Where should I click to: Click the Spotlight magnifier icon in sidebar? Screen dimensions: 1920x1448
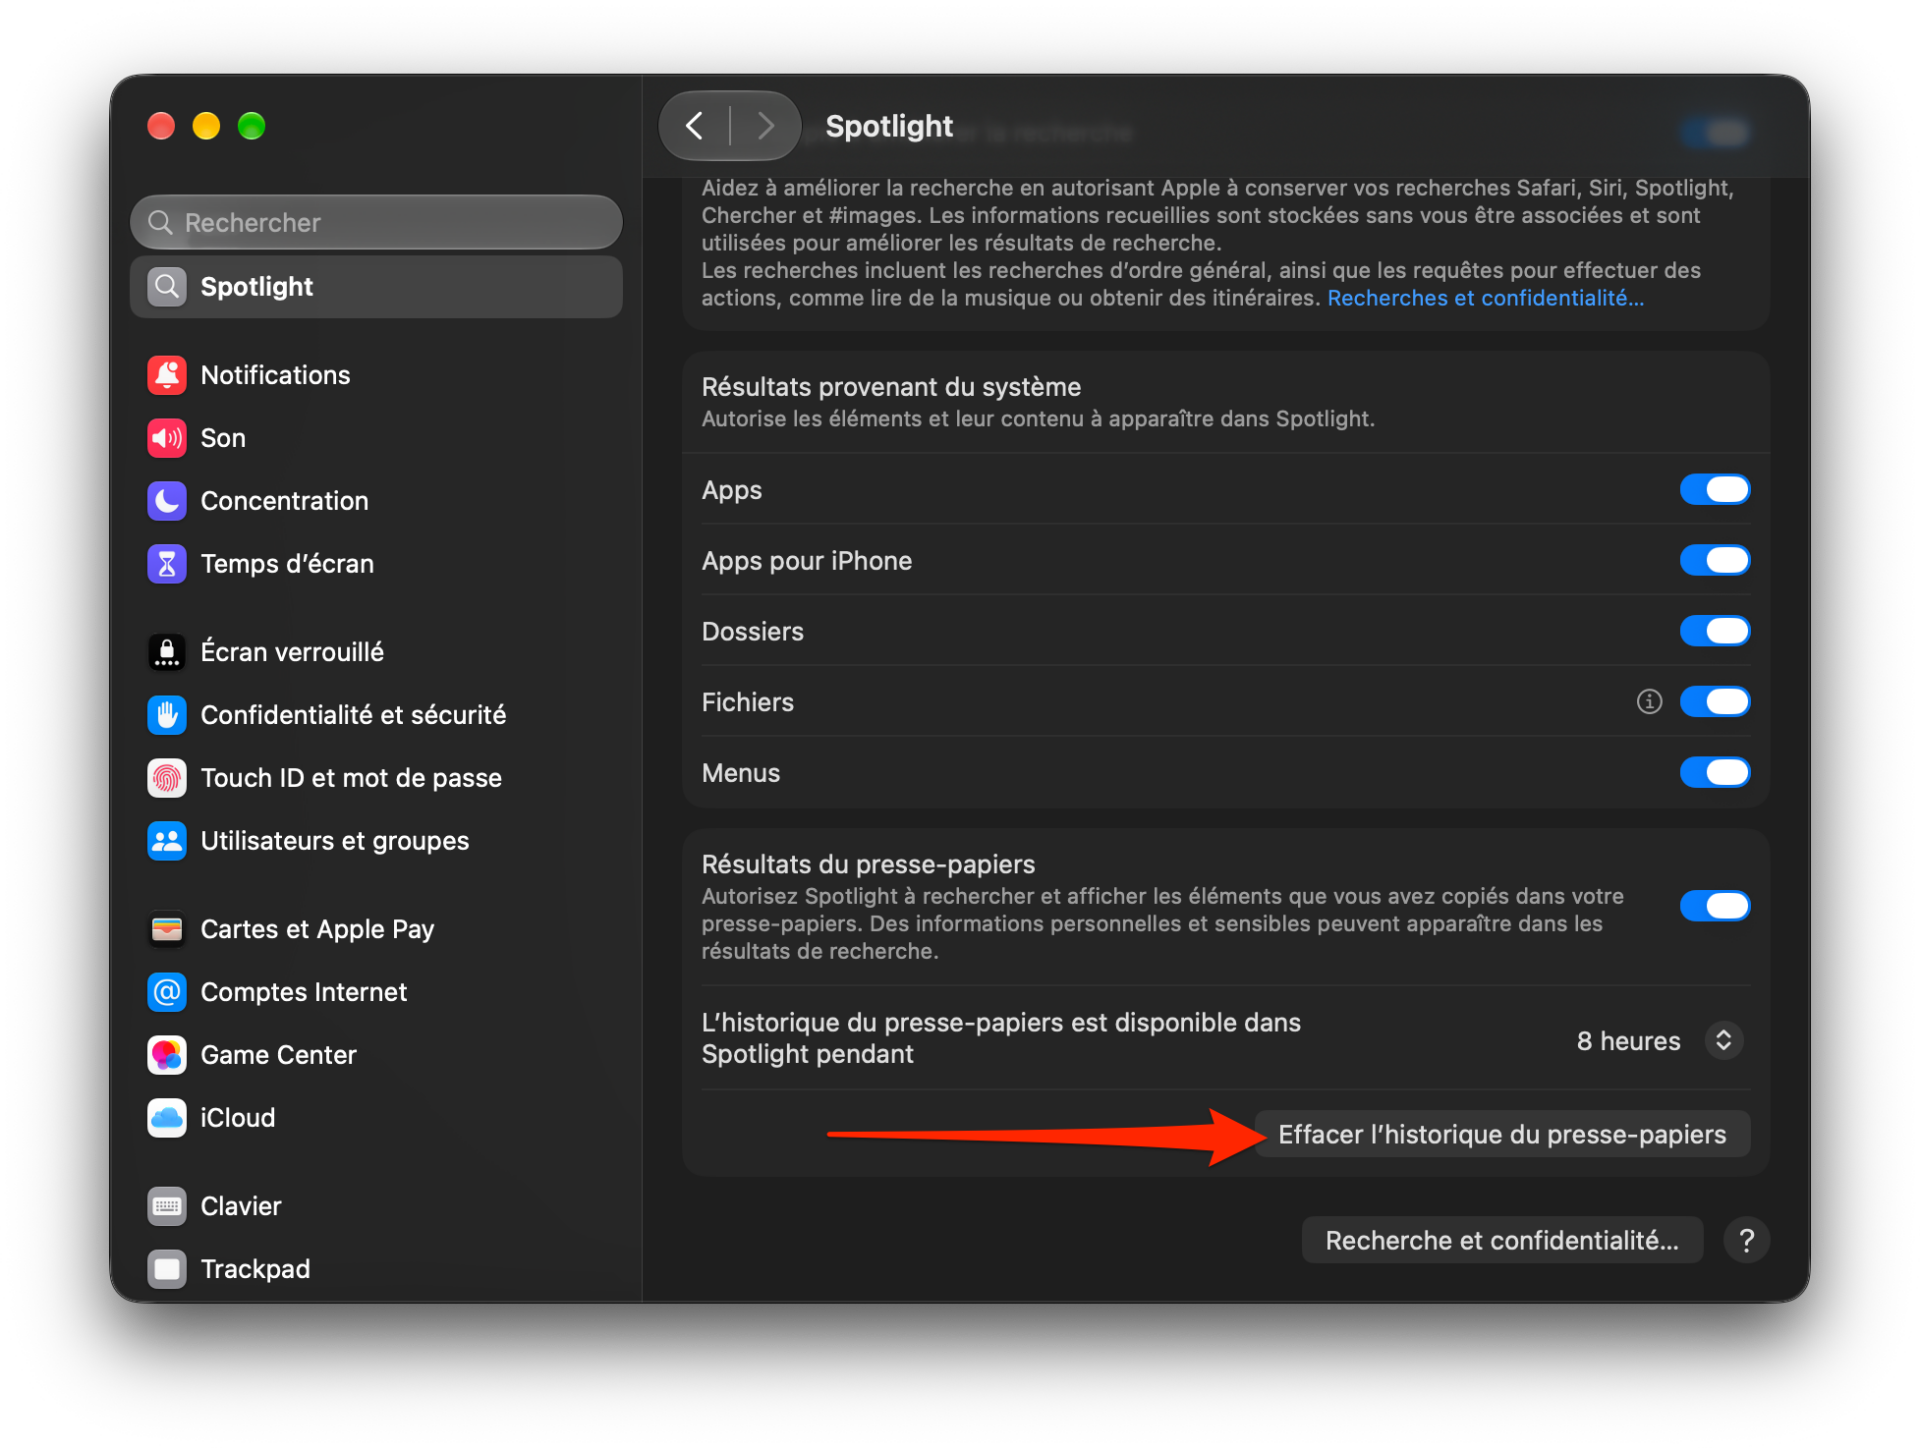pos(167,287)
